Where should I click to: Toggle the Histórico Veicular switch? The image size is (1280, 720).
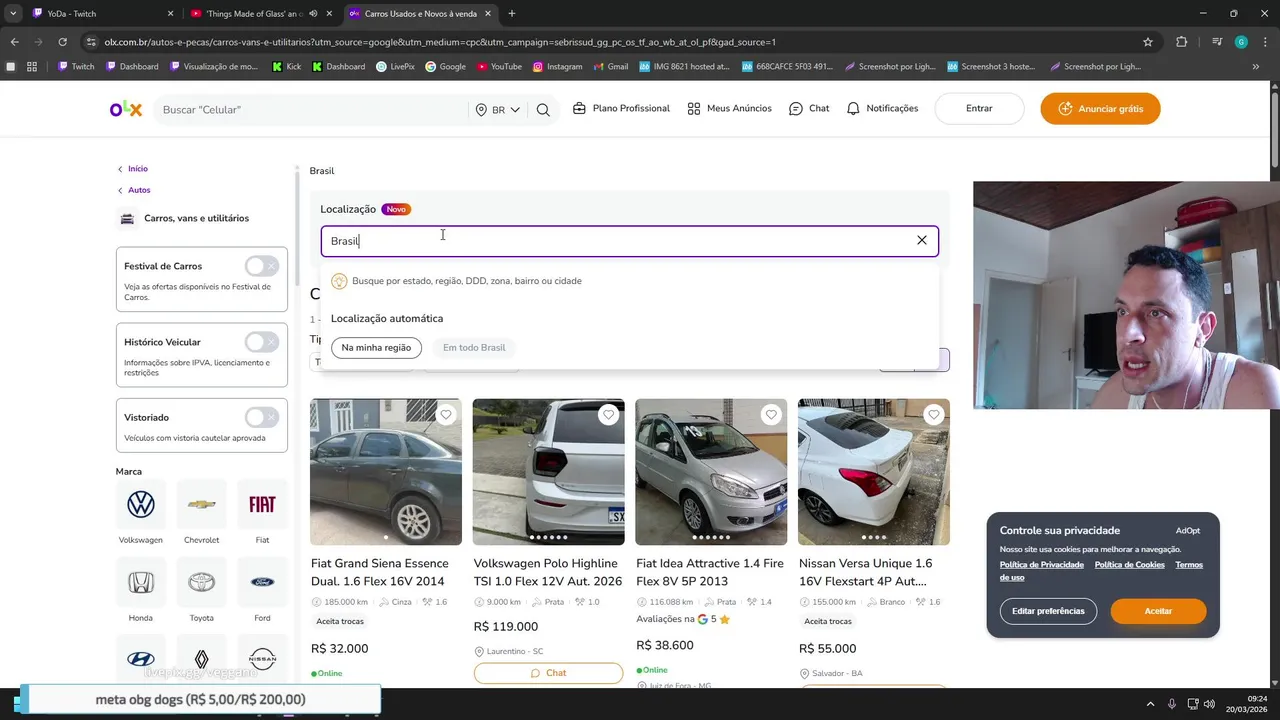coord(262,342)
